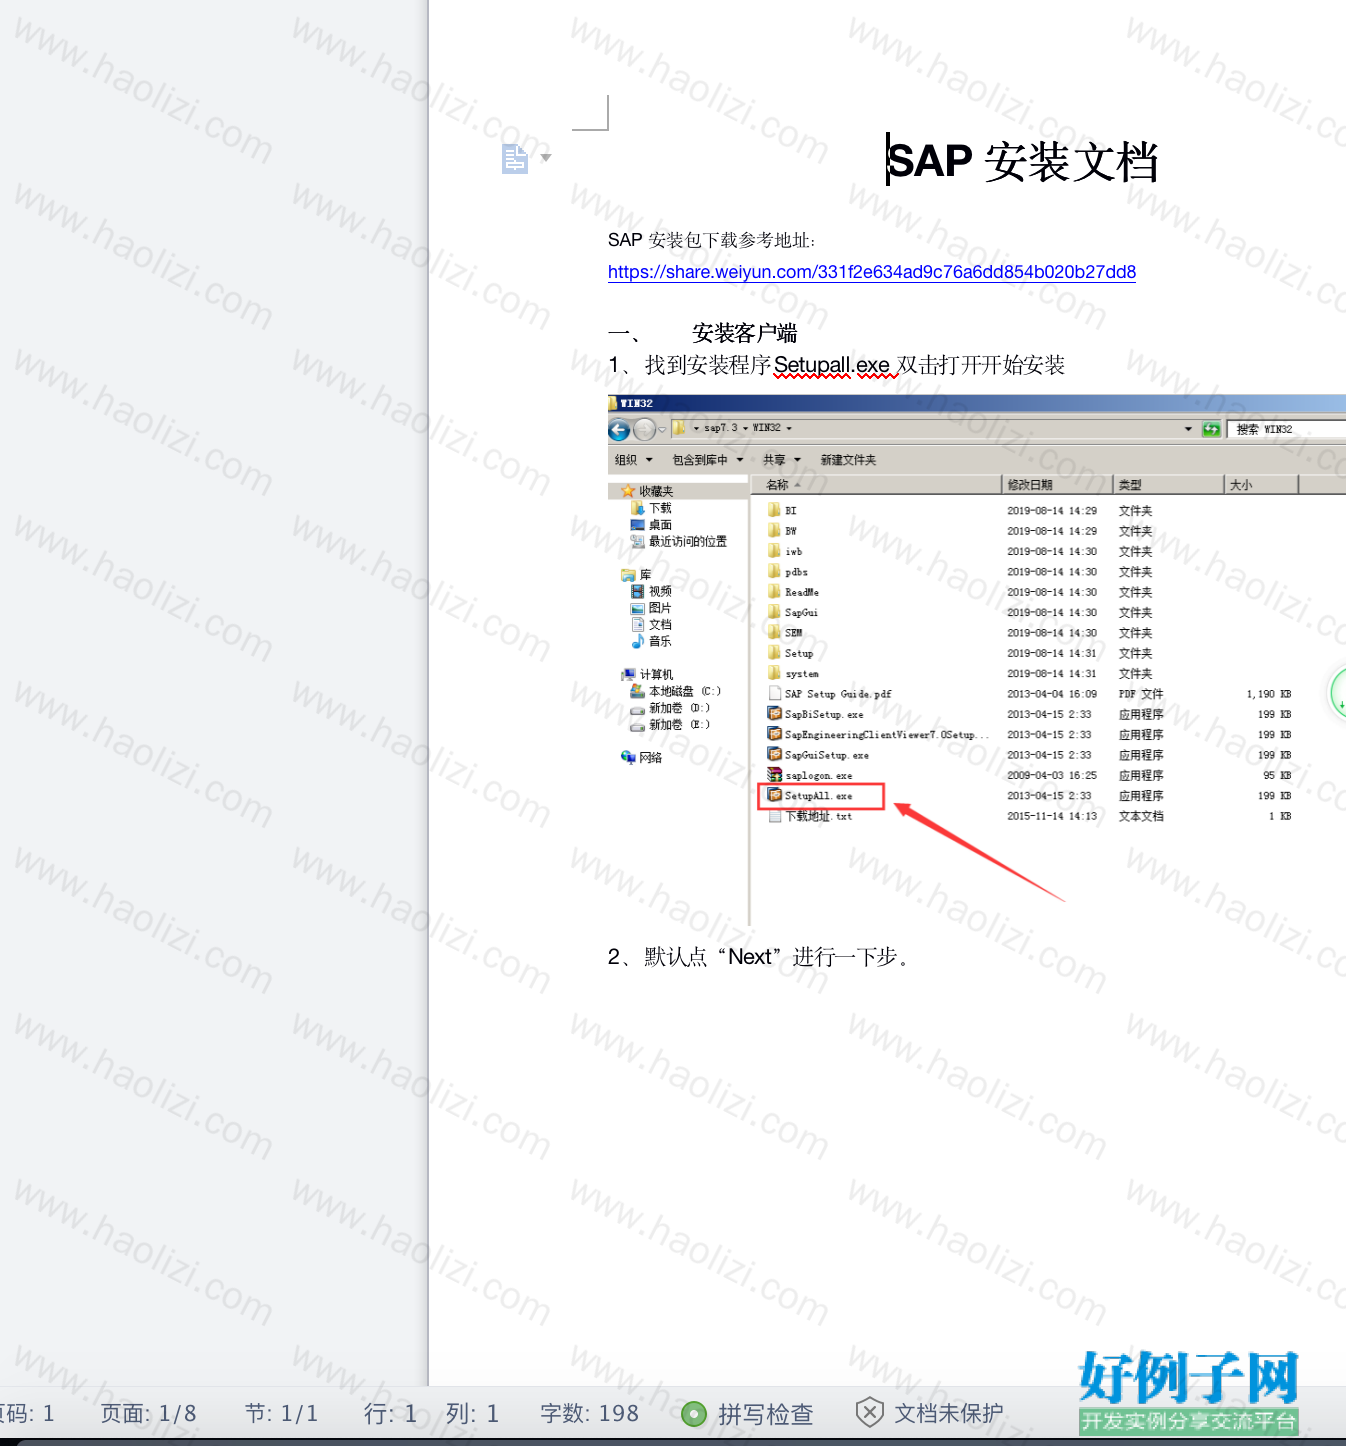Image resolution: width=1346 pixels, height=1446 pixels.
Task: Click the 字数: 198 word count
Action: click(589, 1413)
